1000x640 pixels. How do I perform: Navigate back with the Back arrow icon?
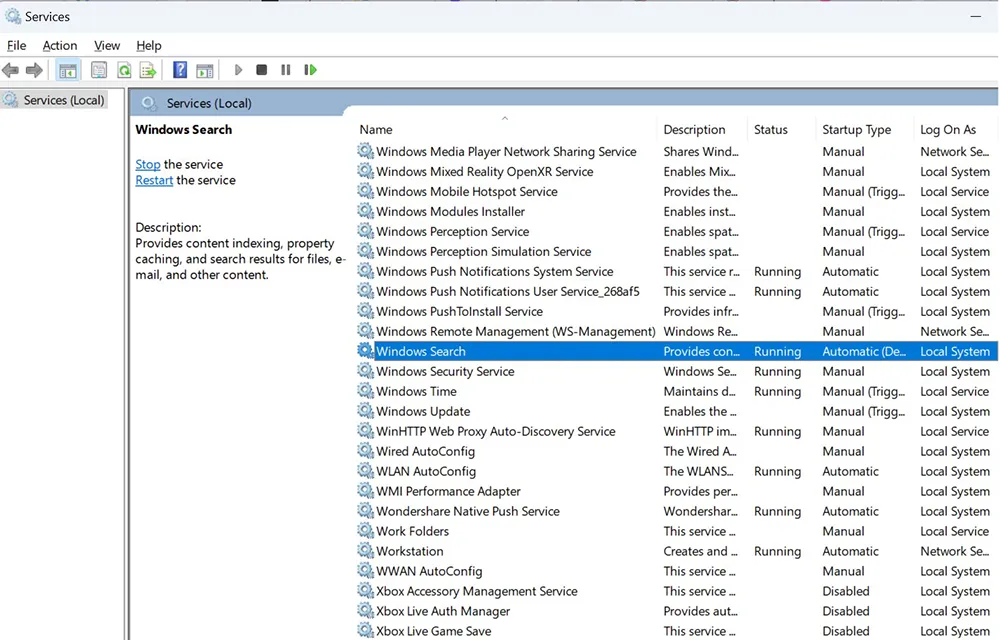click(10, 70)
